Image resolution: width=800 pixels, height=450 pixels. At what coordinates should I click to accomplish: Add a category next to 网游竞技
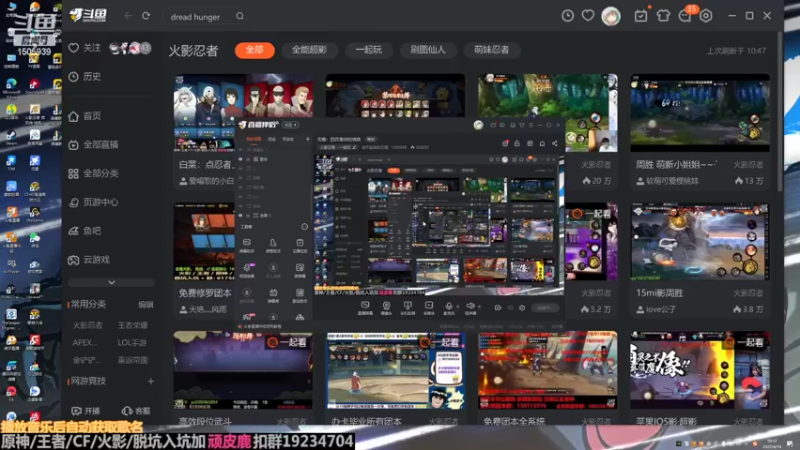[x=151, y=381]
